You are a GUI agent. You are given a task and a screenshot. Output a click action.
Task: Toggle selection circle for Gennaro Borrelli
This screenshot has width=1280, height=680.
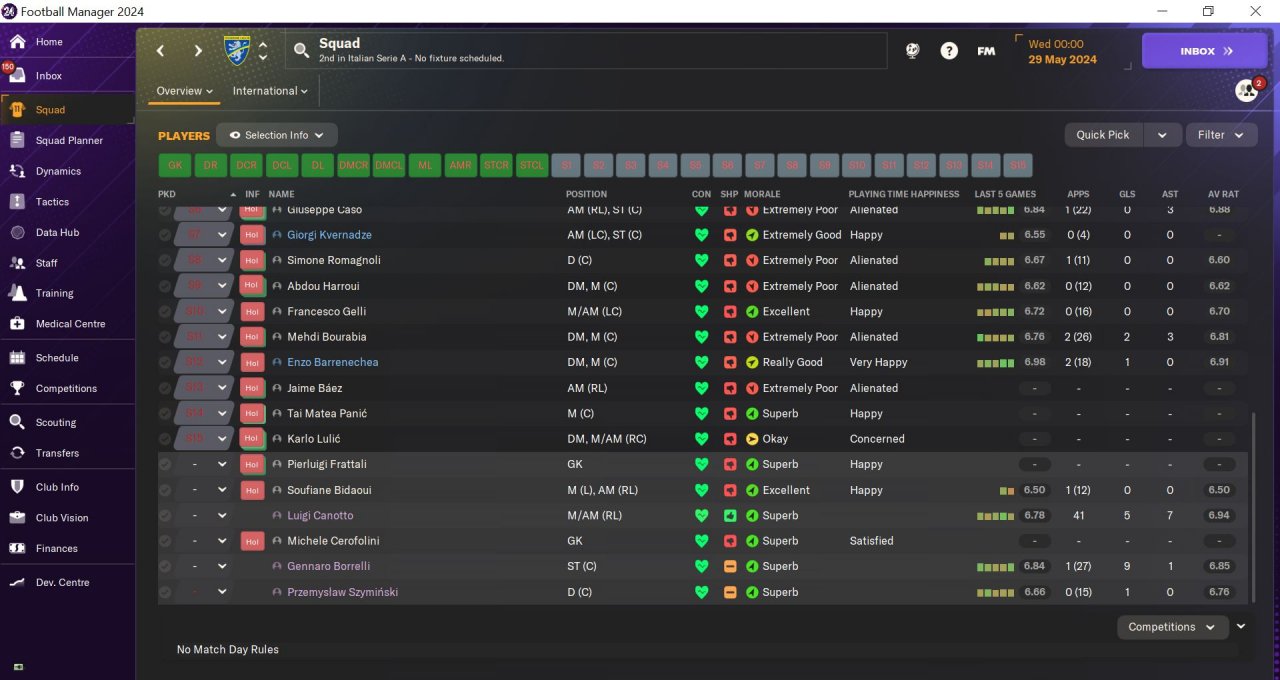pyautogui.click(x=165, y=567)
